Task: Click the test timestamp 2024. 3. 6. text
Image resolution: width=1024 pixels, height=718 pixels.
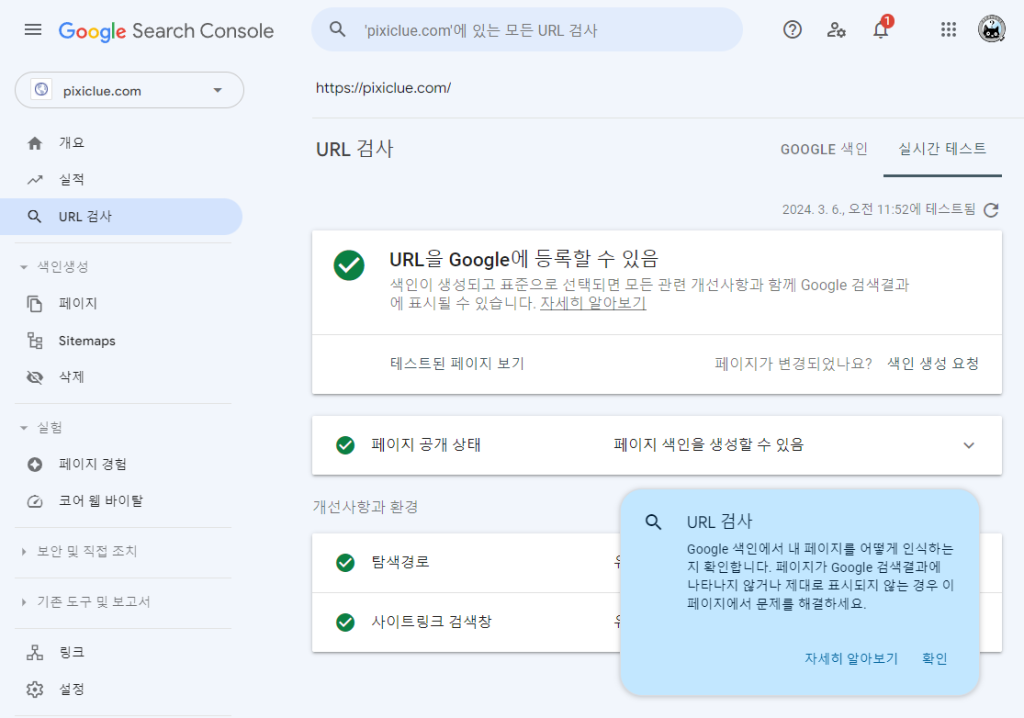Action: coord(878,210)
